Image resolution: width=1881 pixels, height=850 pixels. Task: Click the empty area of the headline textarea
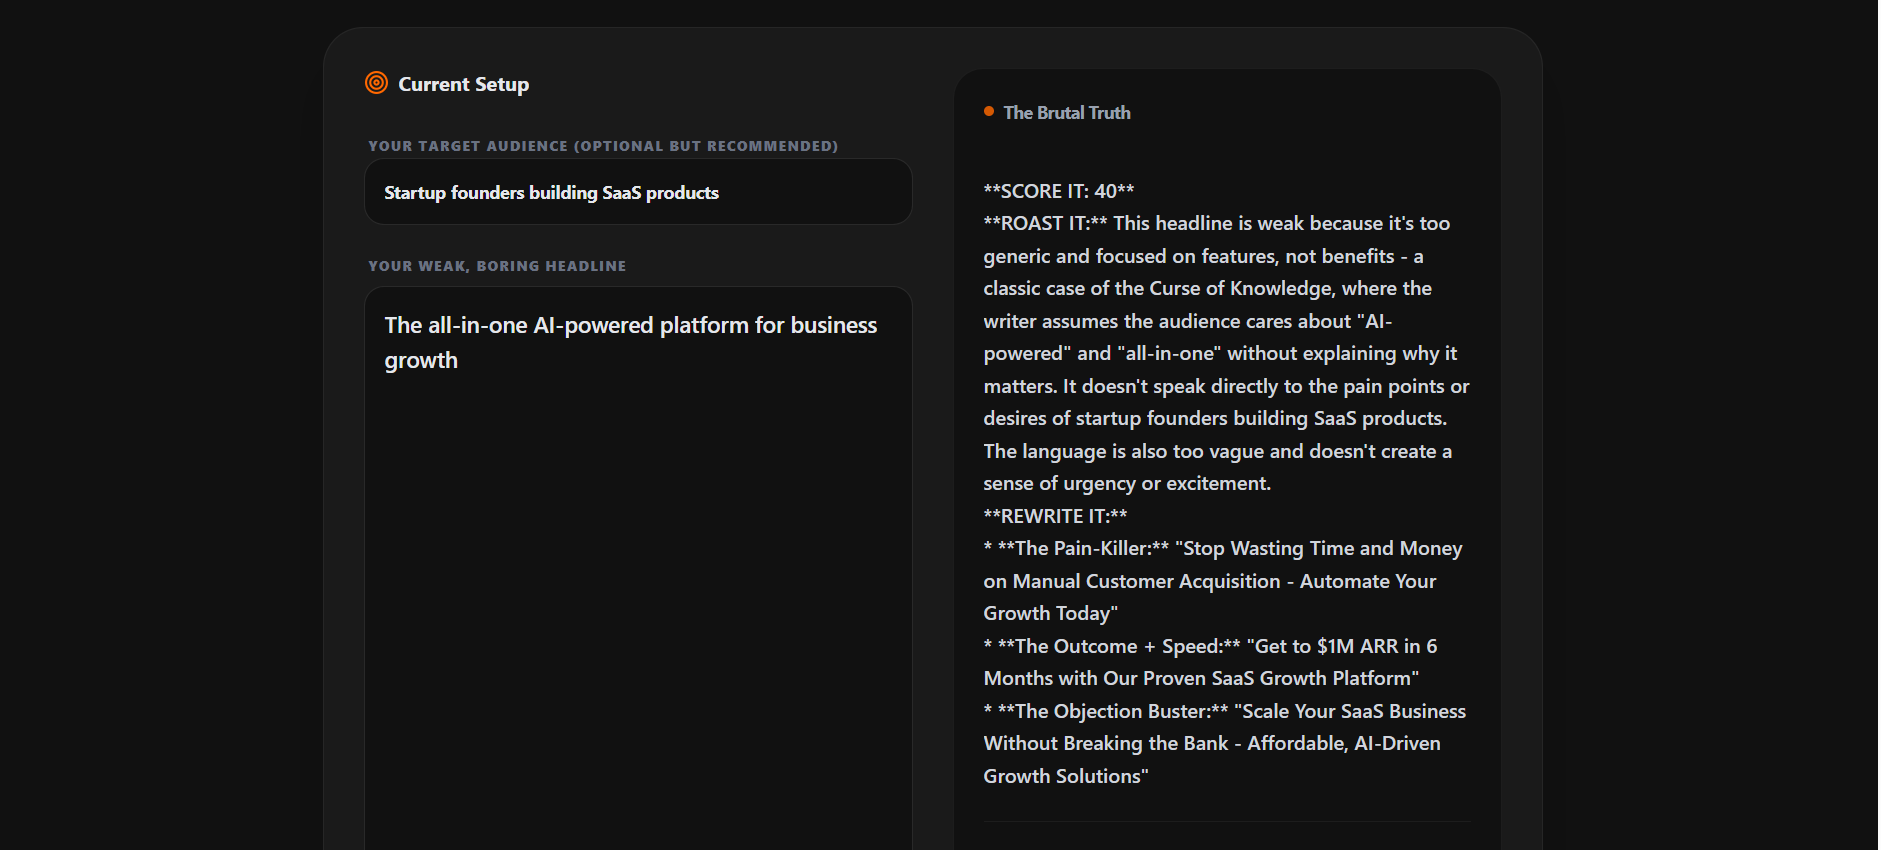tap(638, 600)
